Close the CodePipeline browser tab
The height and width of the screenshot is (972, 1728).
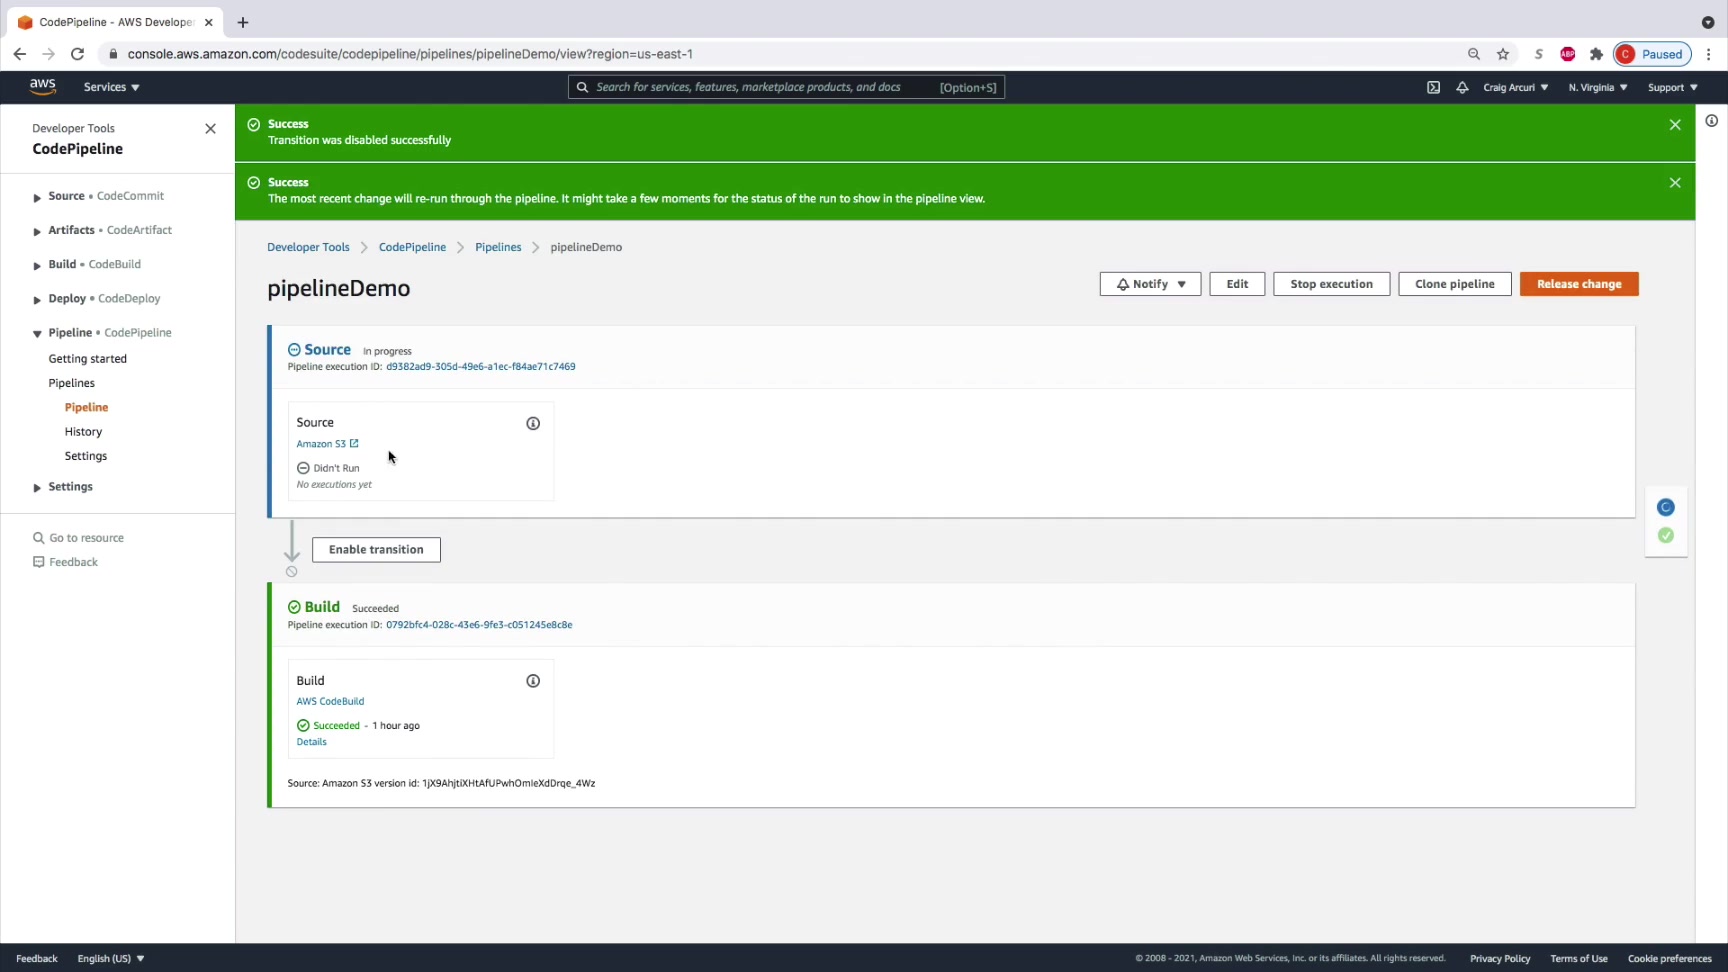point(208,22)
